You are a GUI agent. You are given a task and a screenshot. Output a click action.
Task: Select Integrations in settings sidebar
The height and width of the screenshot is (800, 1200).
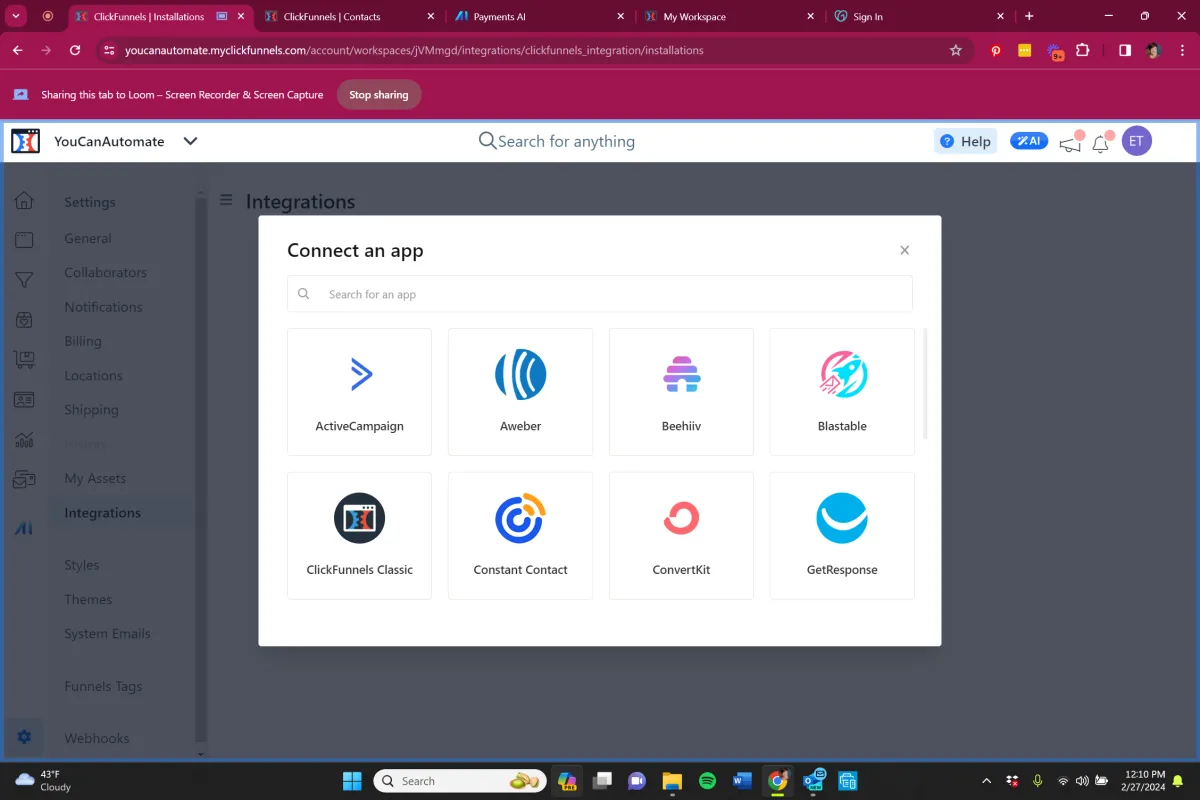coord(102,513)
